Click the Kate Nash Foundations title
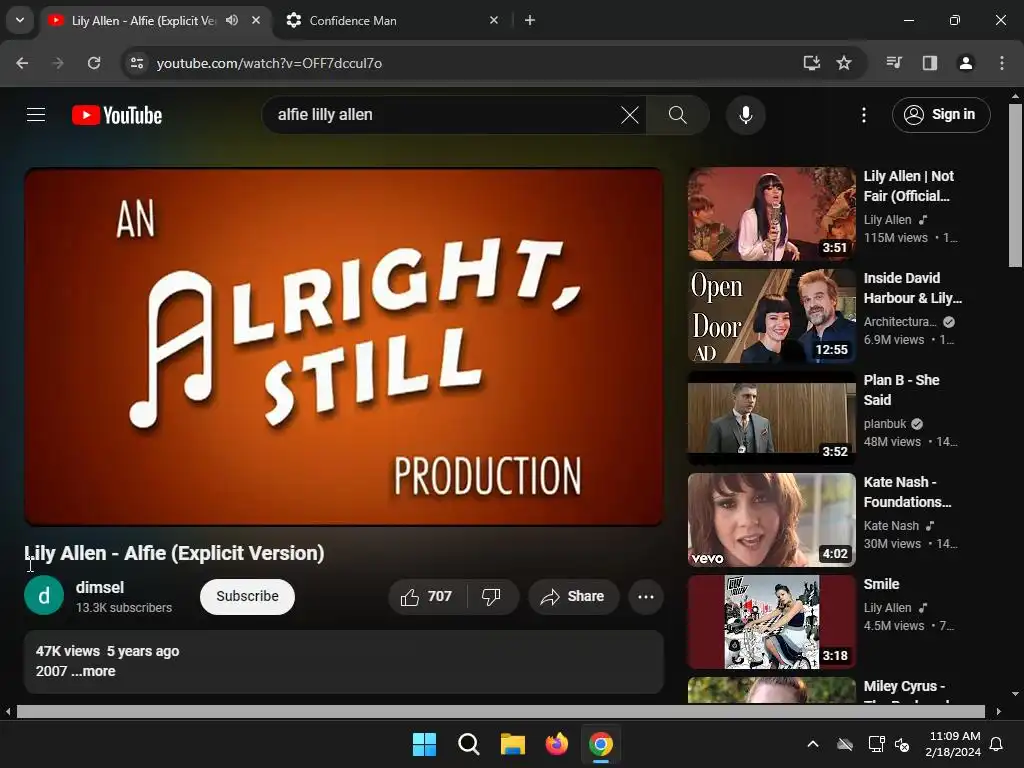 tap(907, 492)
